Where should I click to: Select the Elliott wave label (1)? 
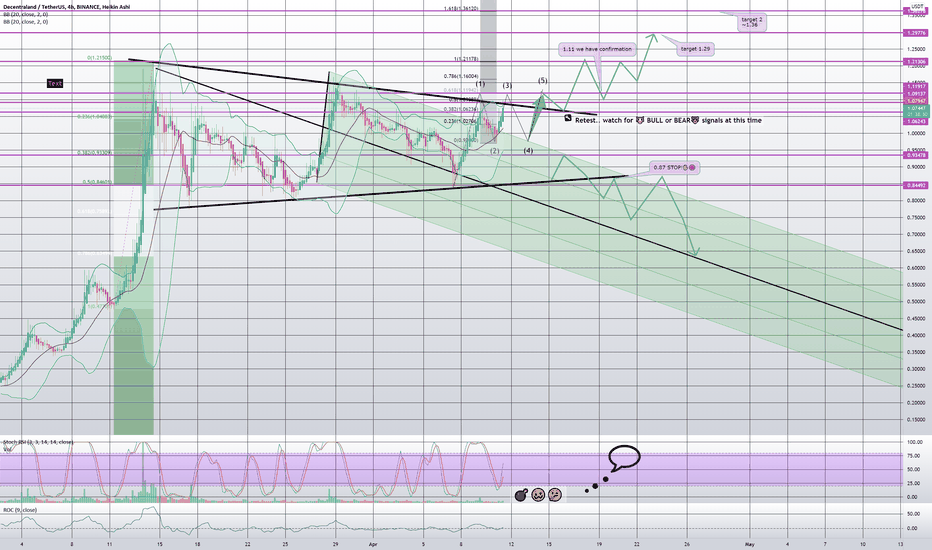tap(480, 84)
